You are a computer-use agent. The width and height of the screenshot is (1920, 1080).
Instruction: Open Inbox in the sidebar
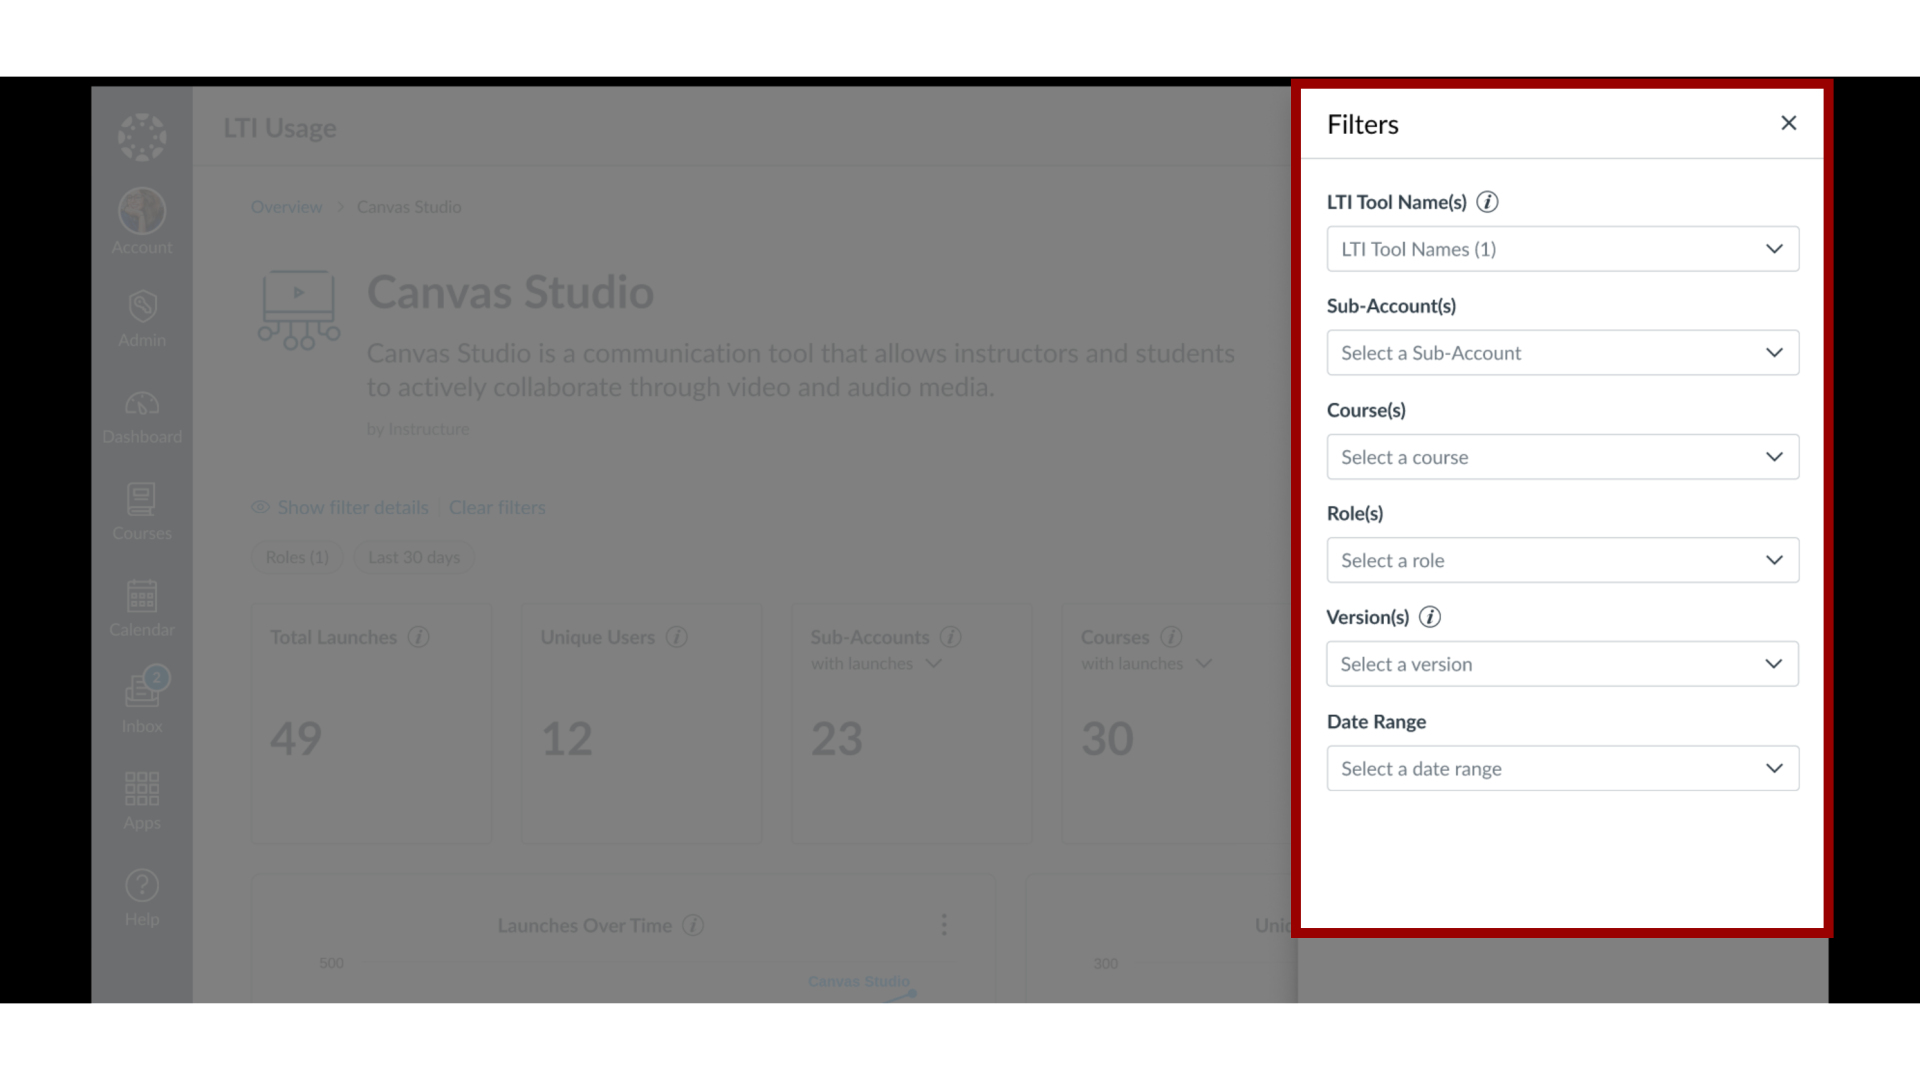coord(142,700)
